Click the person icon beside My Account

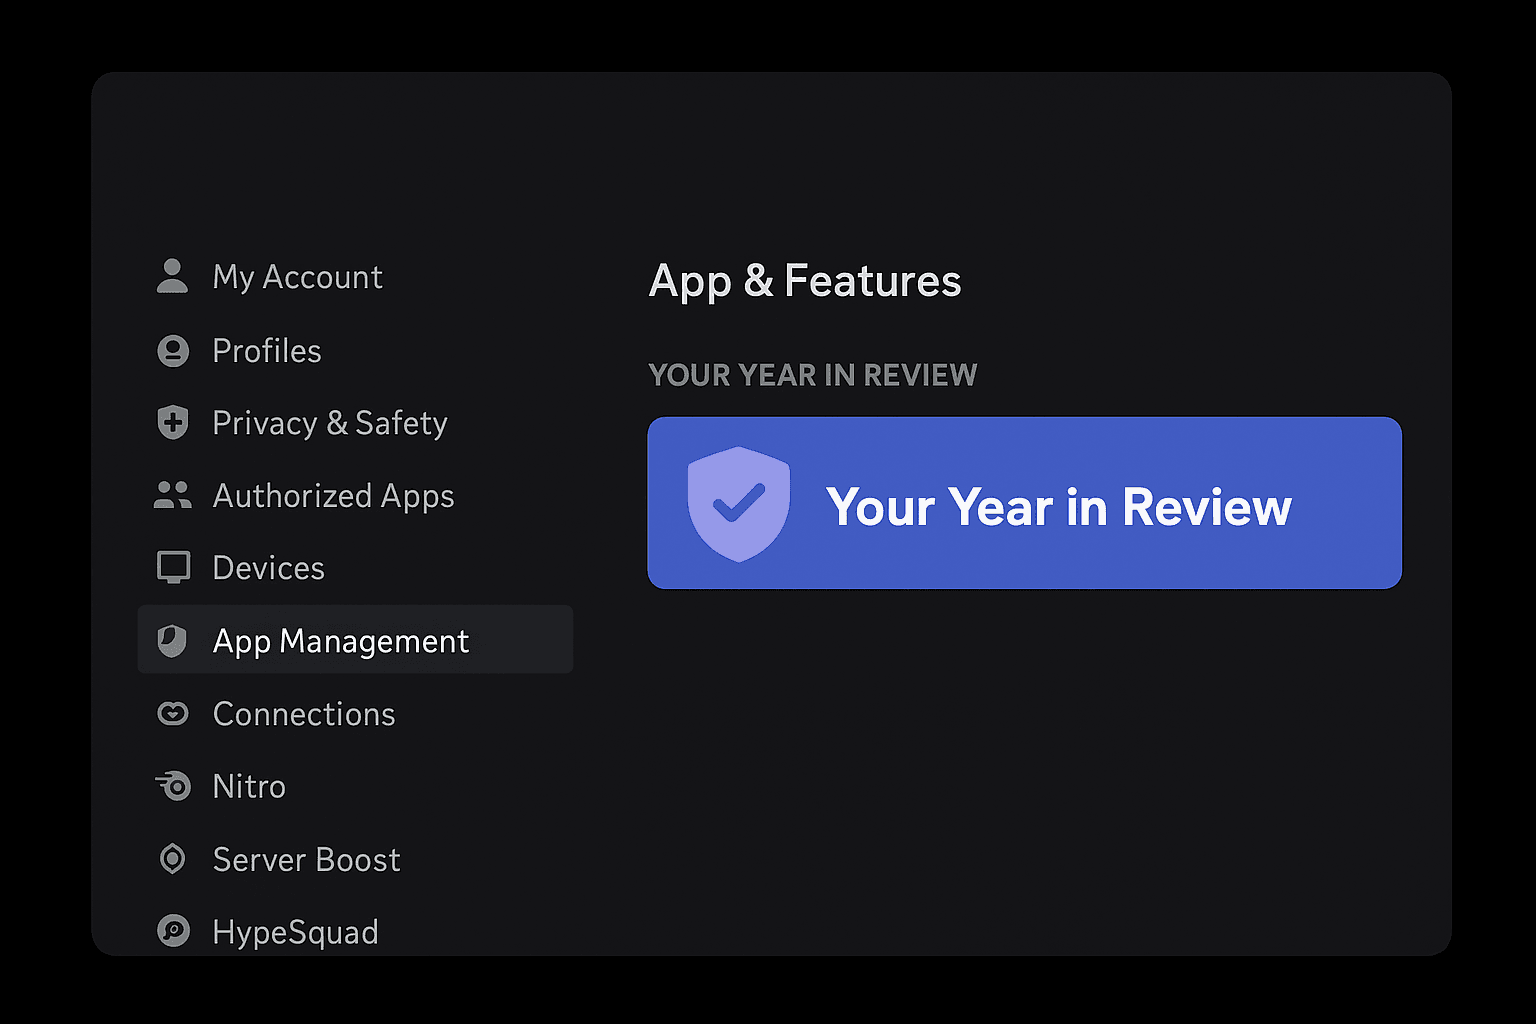(x=173, y=277)
